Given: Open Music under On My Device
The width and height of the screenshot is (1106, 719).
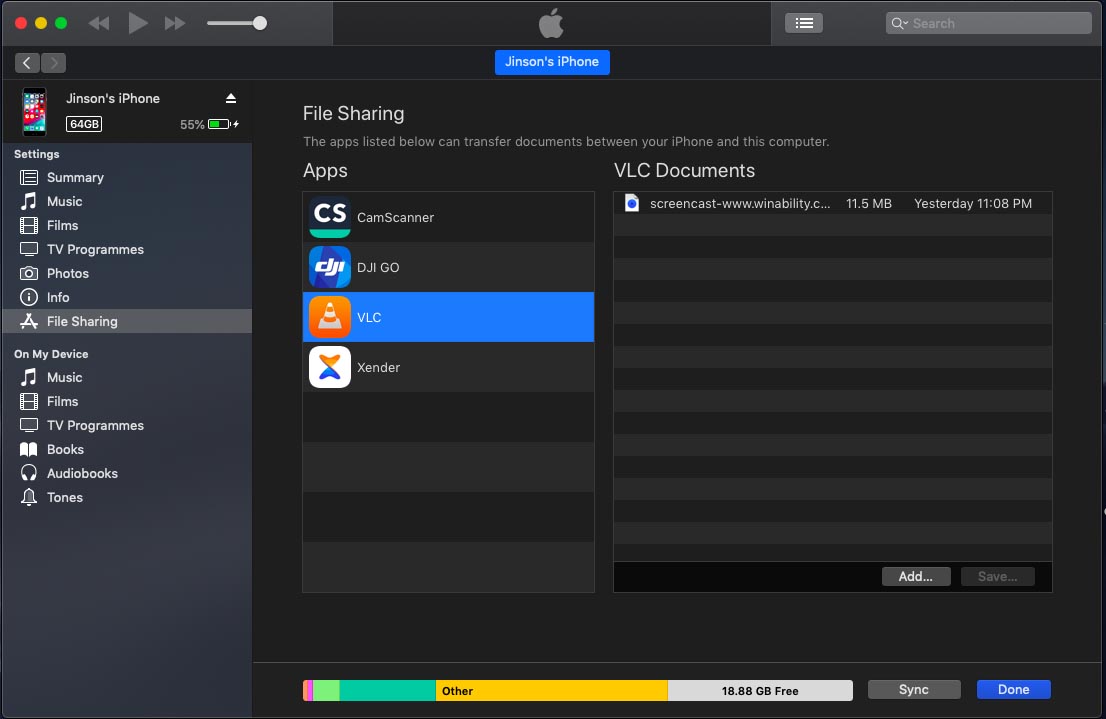Looking at the screenshot, I should pos(127,377).
